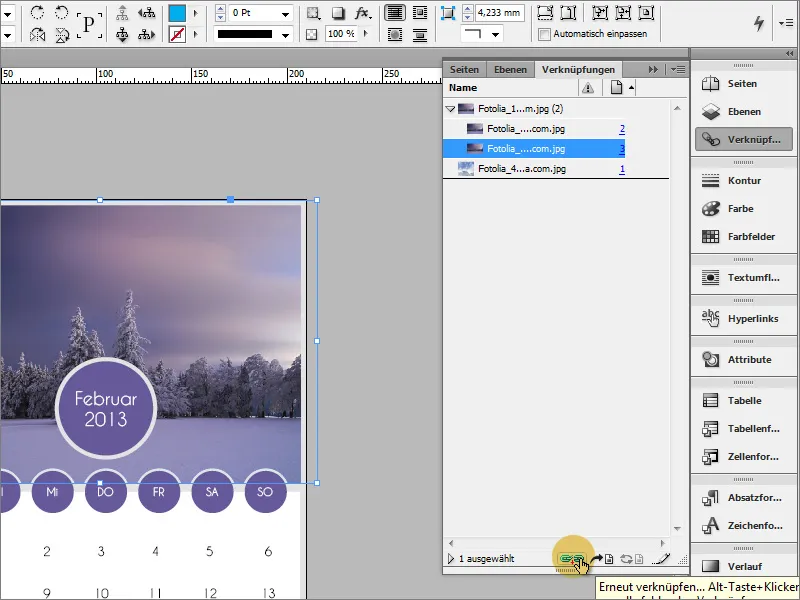Click the opacity checkerboard icon
The image size is (800, 600).
pyautogui.click(x=312, y=34)
